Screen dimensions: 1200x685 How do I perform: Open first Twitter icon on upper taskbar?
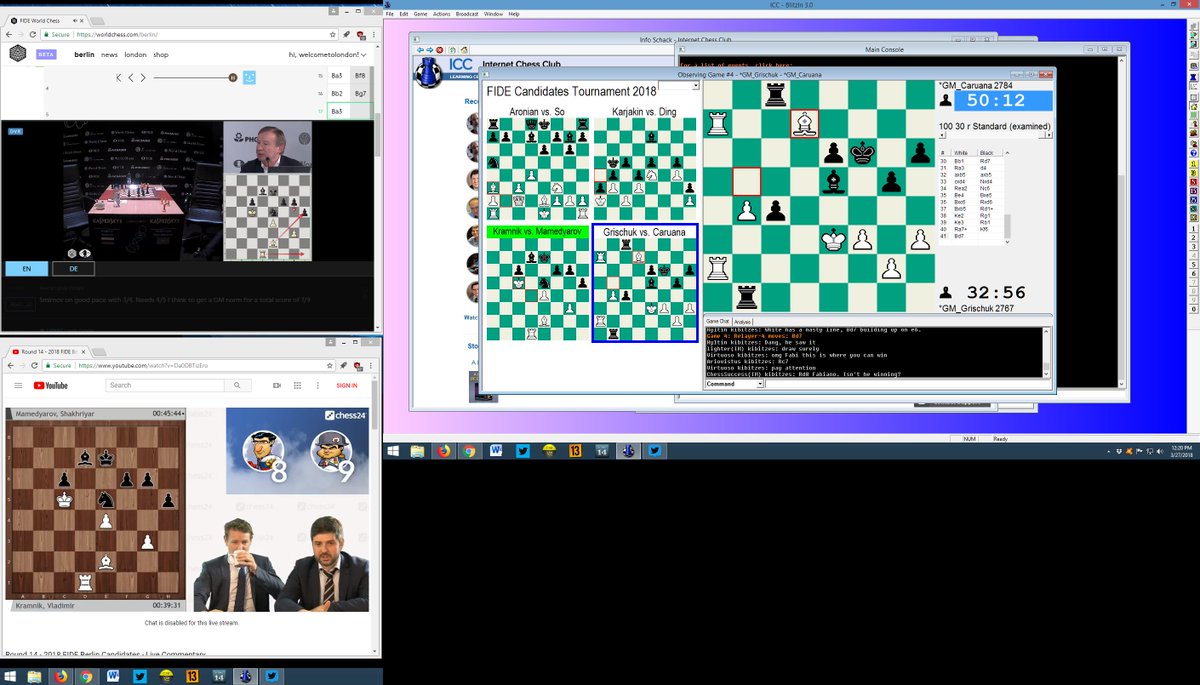pos(523,451)
